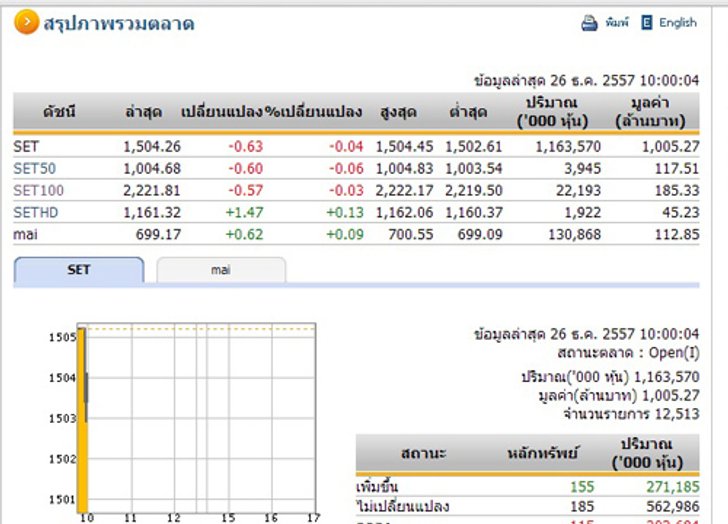Click the orange arrow icon beside the page title
Image resolution: width=728 pixels, height=524 pixels.
26,22
